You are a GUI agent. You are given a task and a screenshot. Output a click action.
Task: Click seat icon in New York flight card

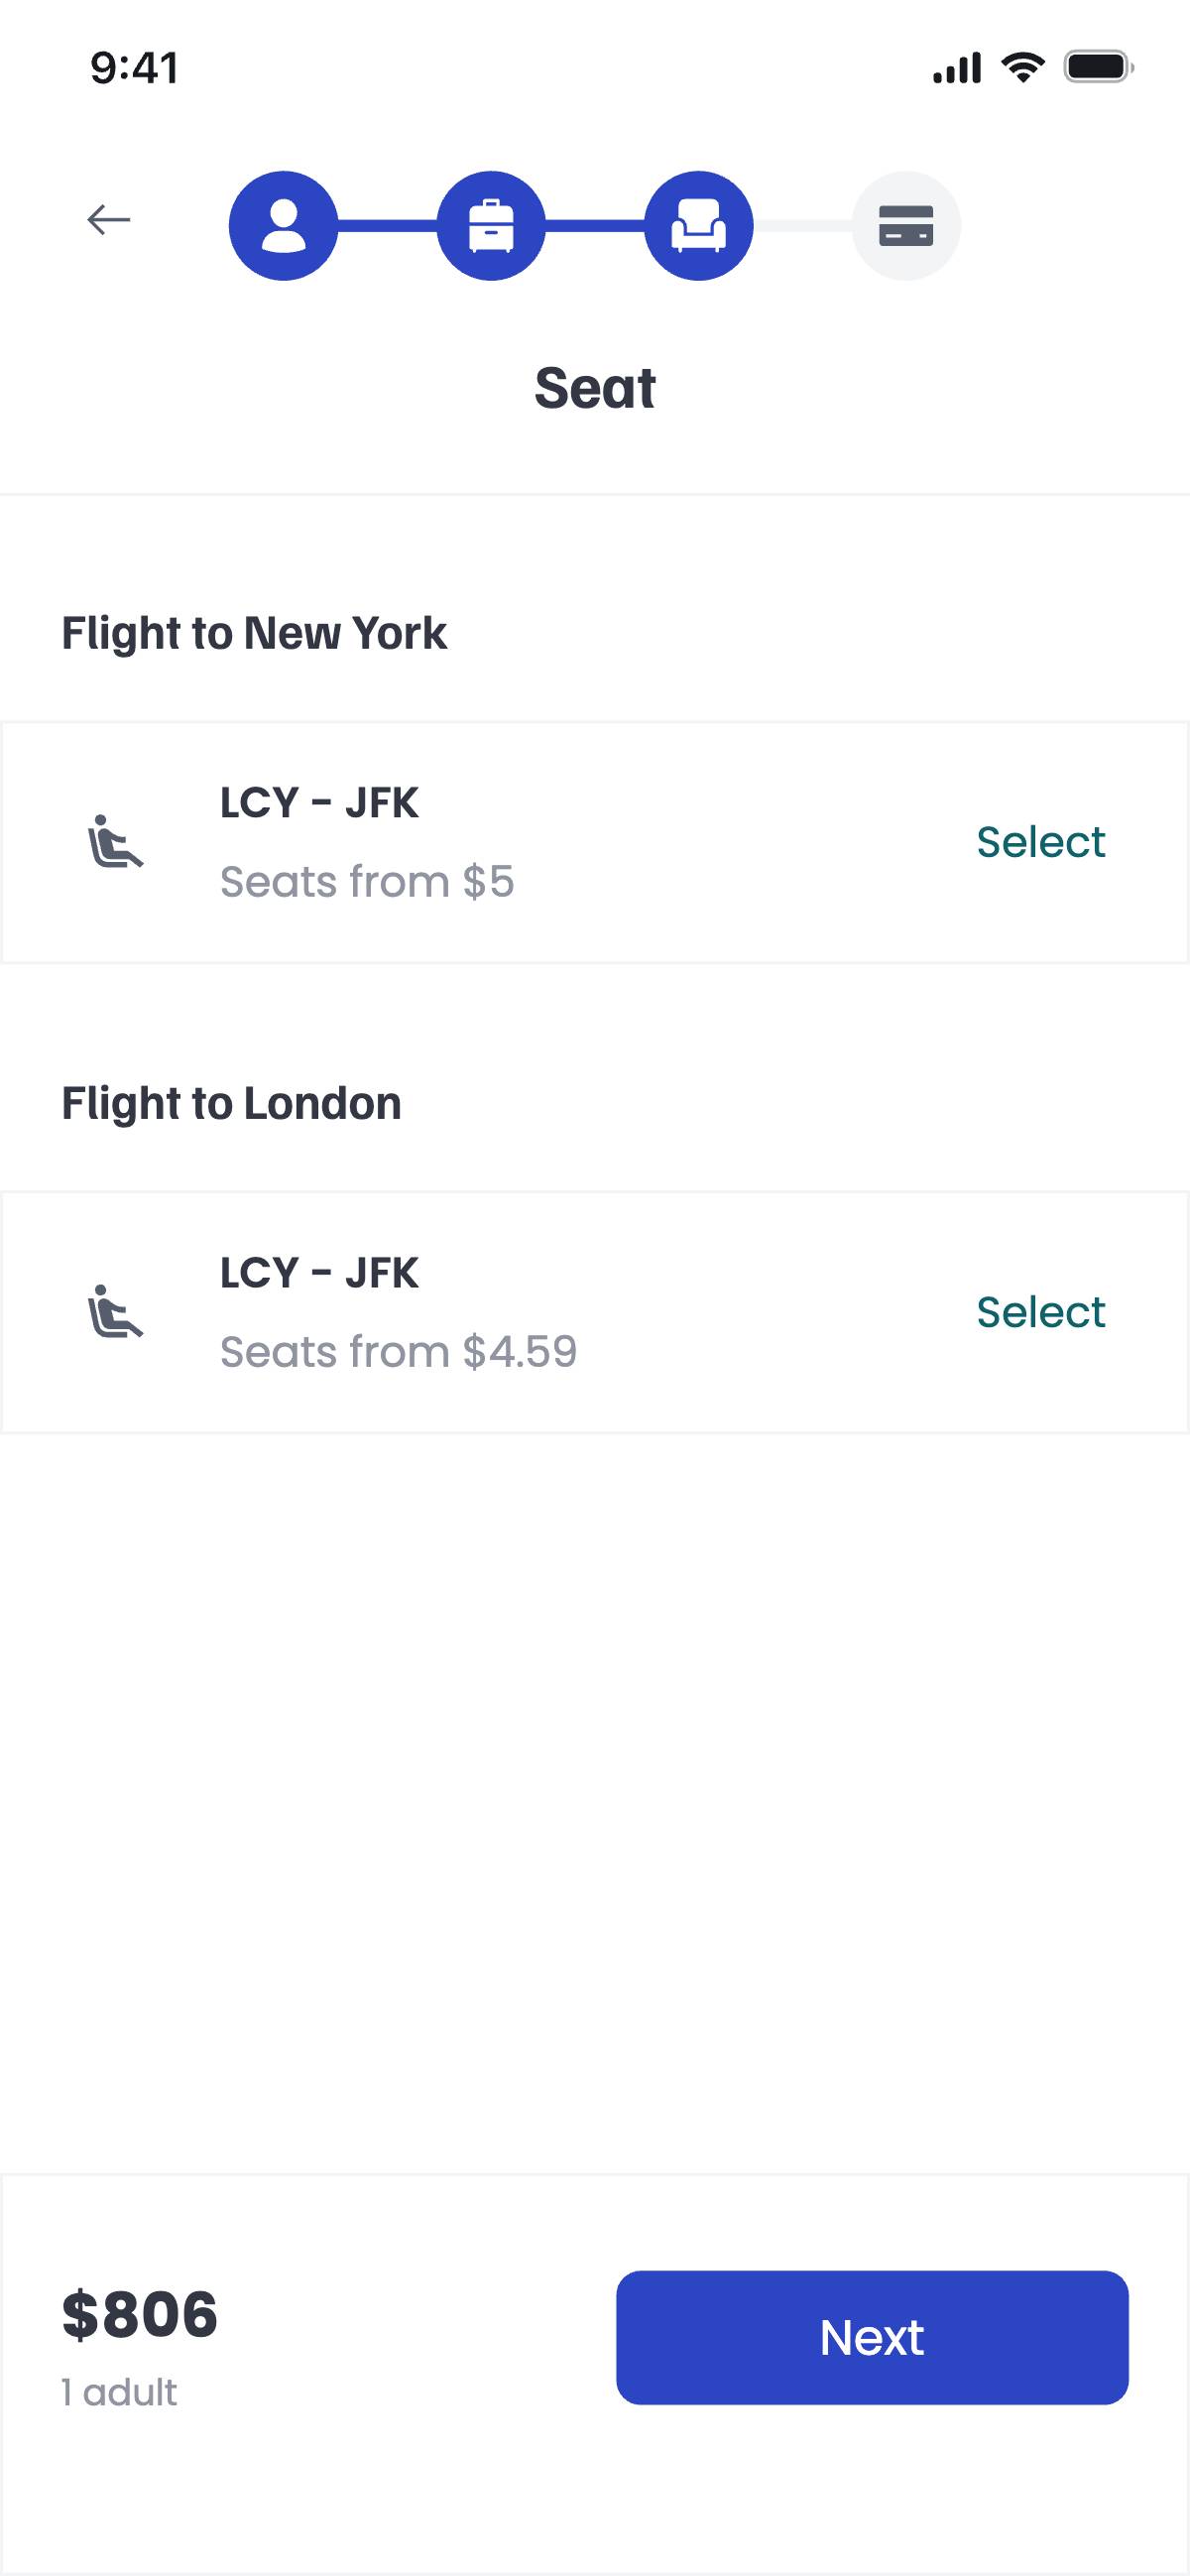[x=116, y=842]
